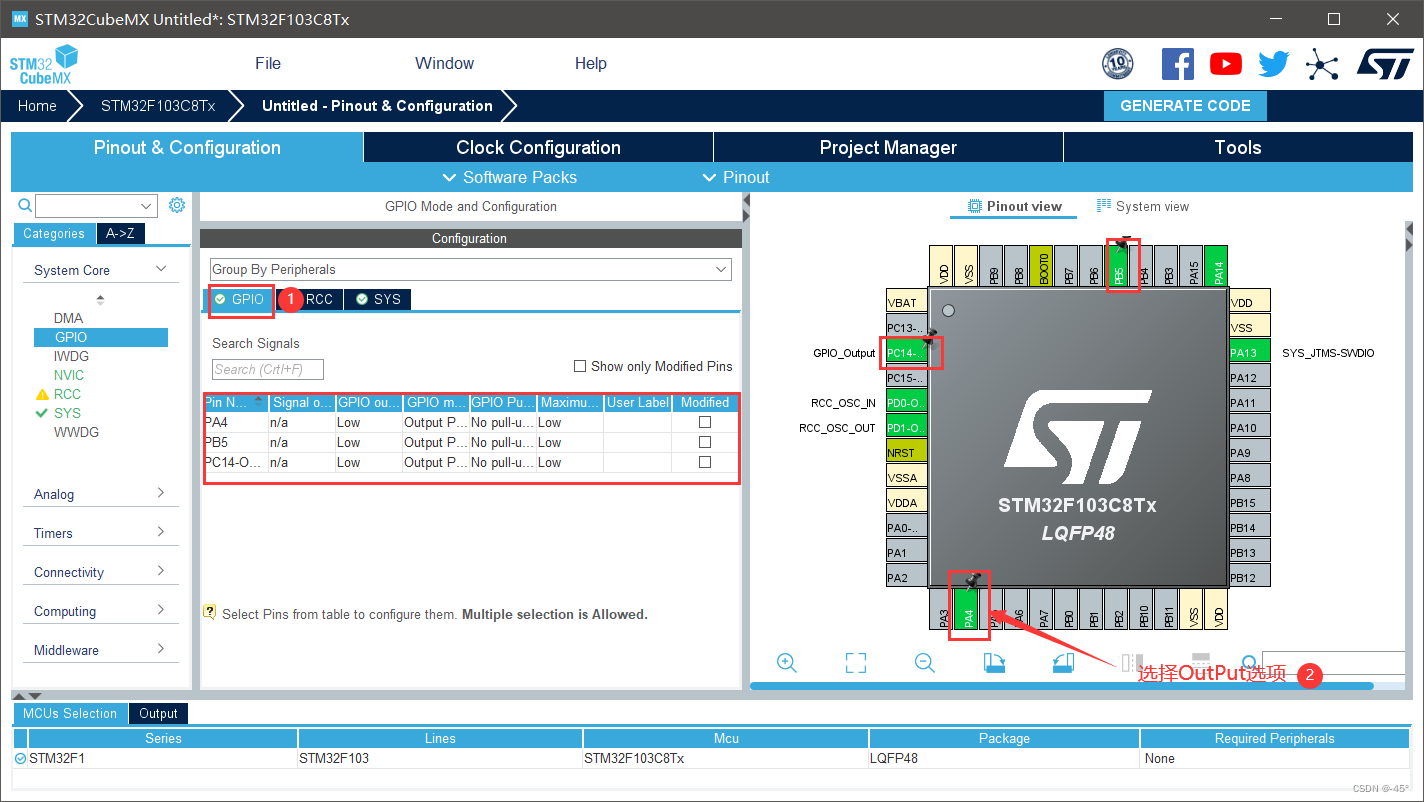
Task: Click the STM32CubeMX logo
Action: pyautogui.click(x=43, y=64)
